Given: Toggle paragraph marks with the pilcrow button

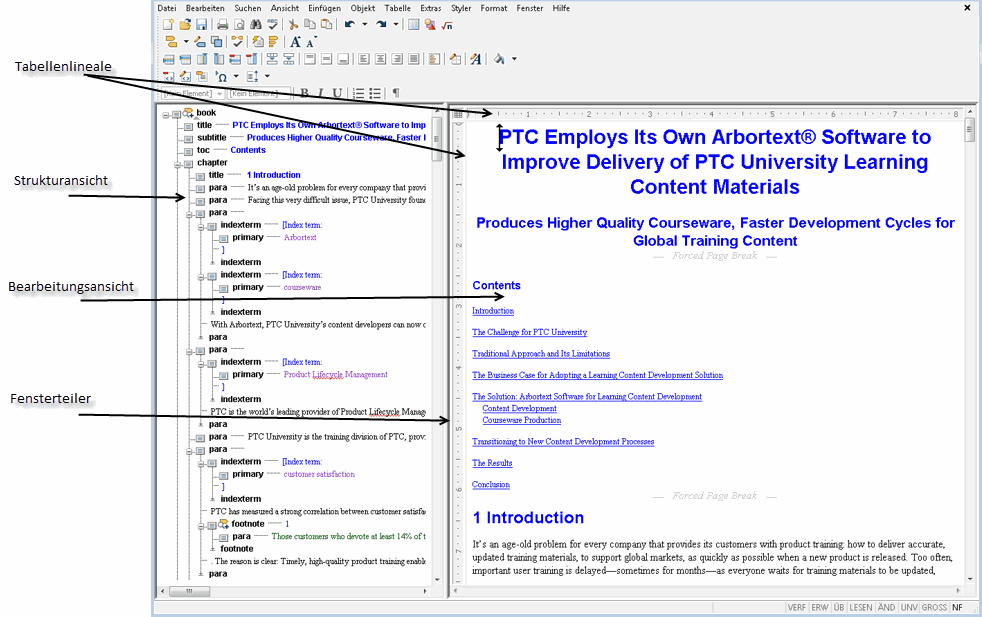Looking at the screenshot, I should 396,93.
